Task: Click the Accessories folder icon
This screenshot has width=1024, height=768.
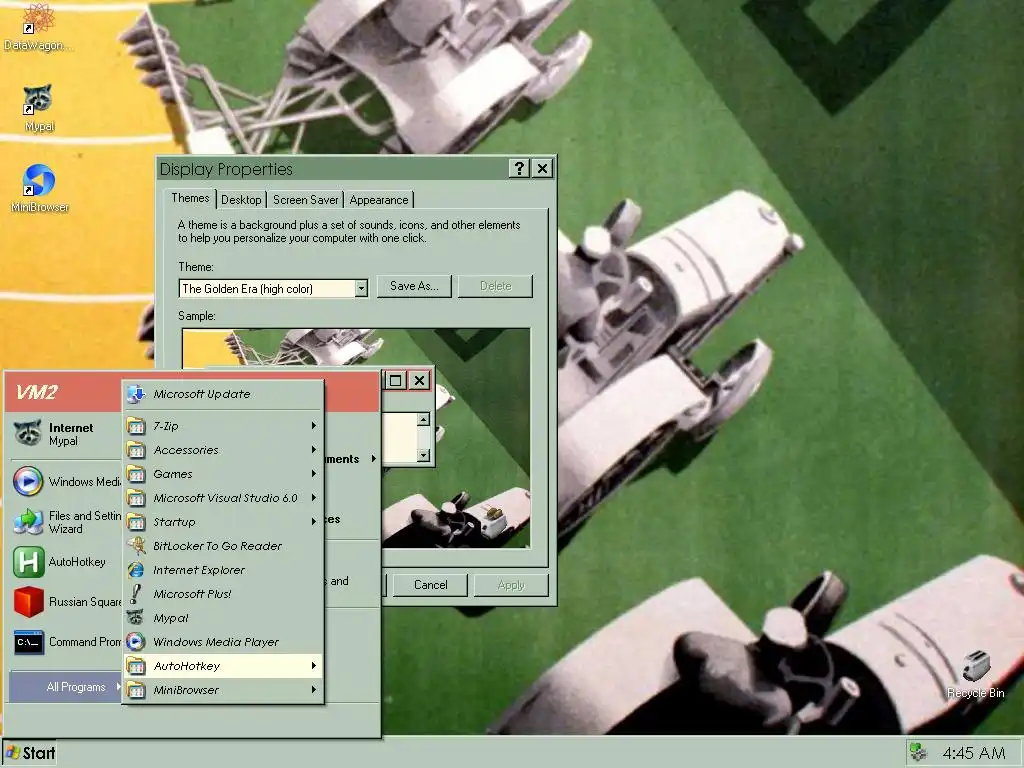Action: click(x=136, y=450)
